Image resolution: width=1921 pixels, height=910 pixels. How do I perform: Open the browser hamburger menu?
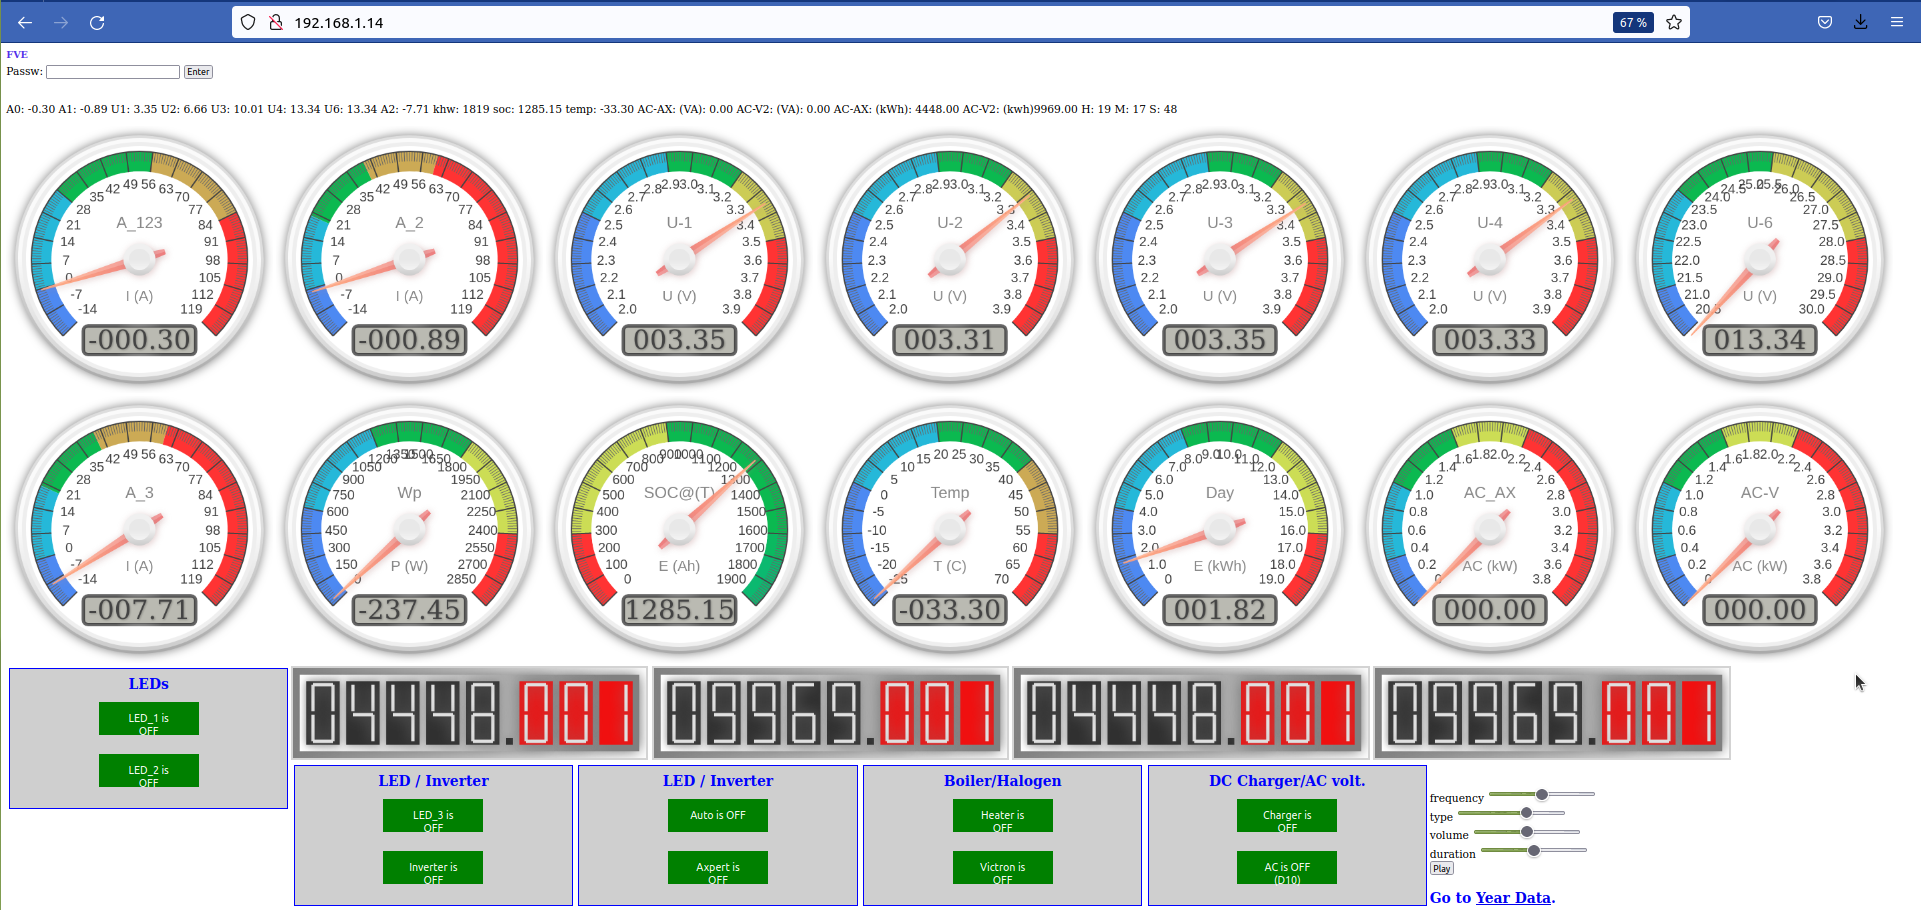coord(1896,22)
